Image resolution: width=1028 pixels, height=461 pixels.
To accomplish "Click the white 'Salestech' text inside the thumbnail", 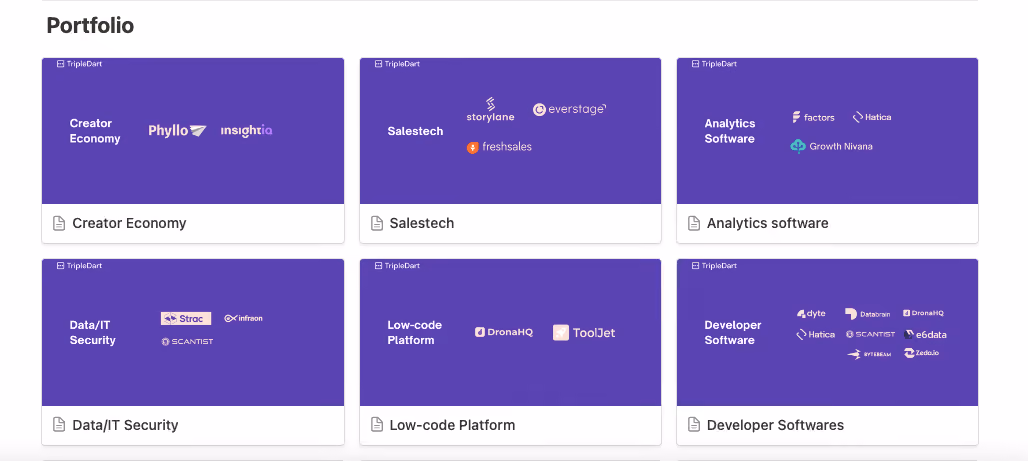I will [415, 131].
